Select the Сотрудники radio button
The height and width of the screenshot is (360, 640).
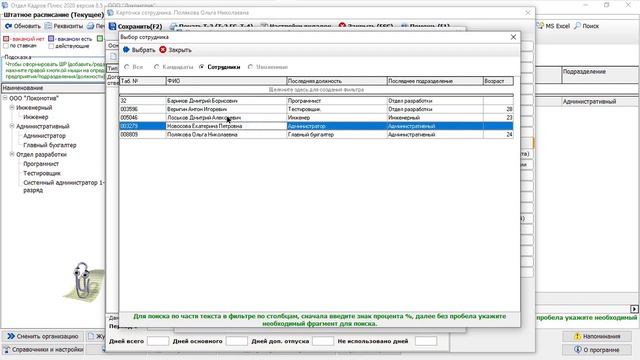tap(202, 67)
